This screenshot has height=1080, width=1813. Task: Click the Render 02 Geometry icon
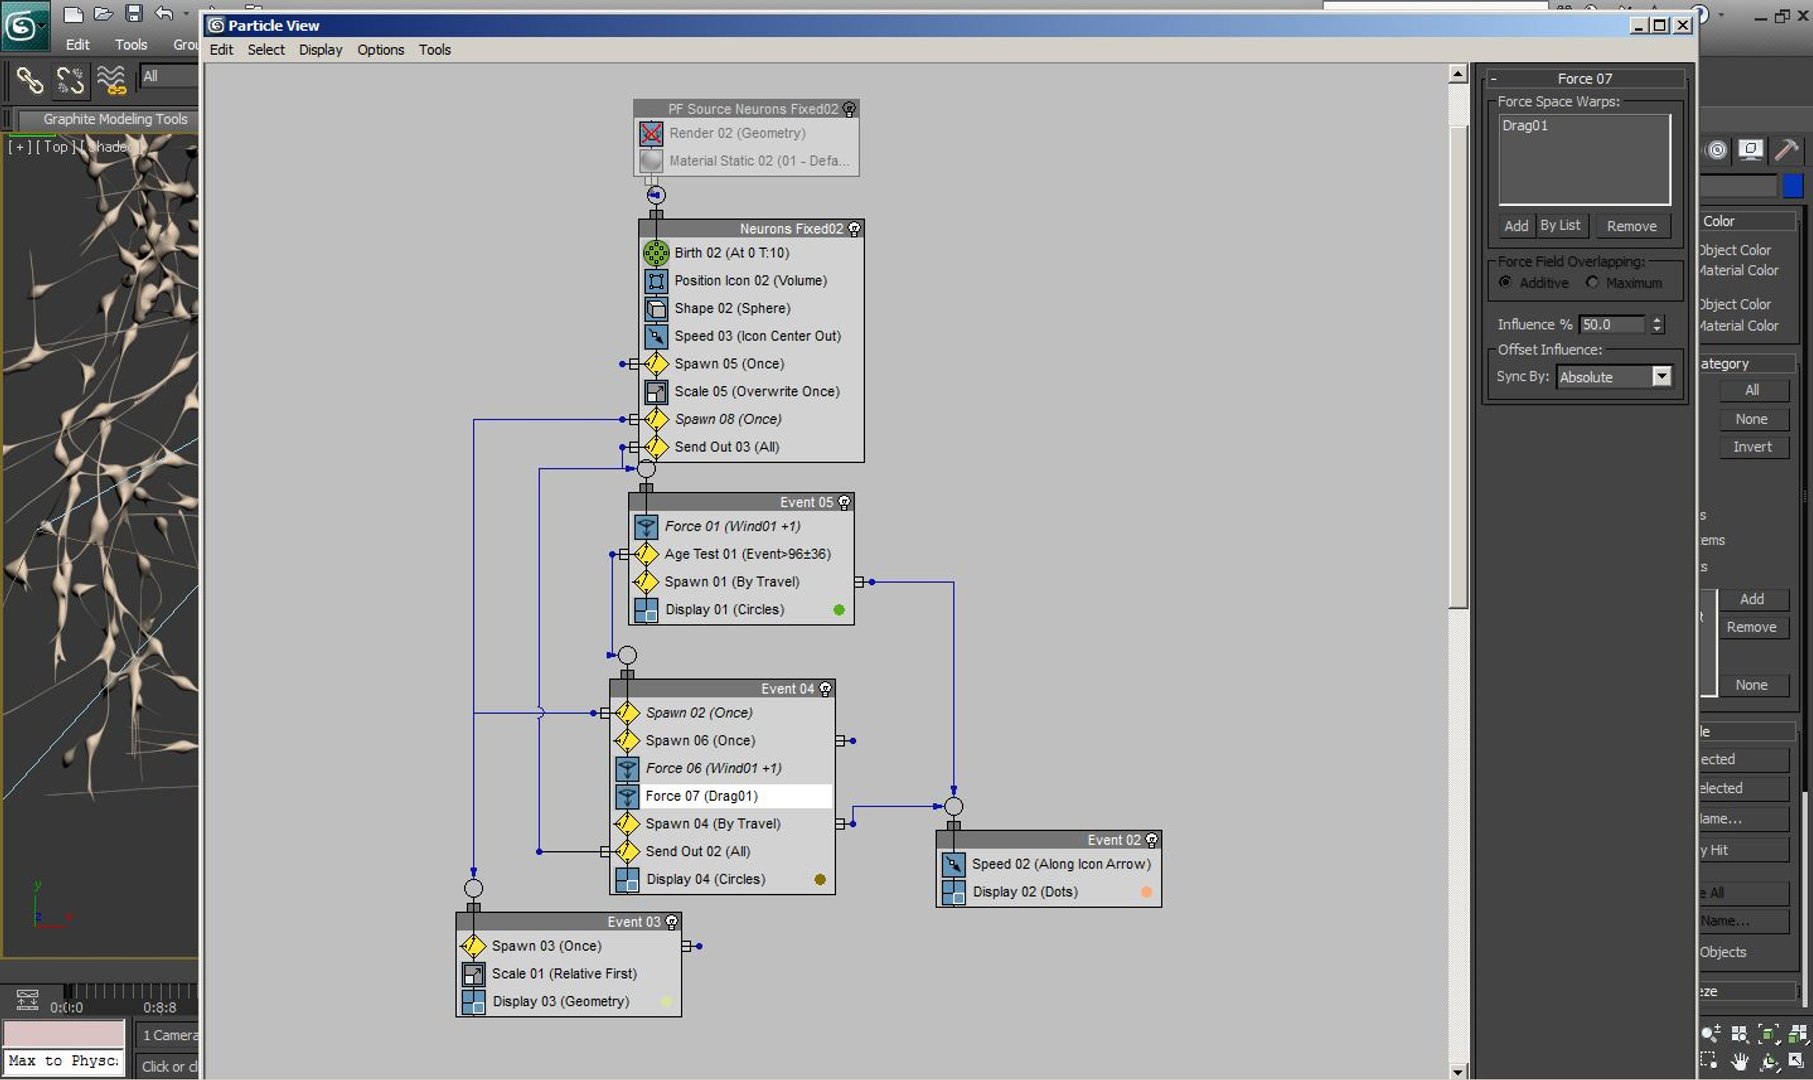pos(651,133)
